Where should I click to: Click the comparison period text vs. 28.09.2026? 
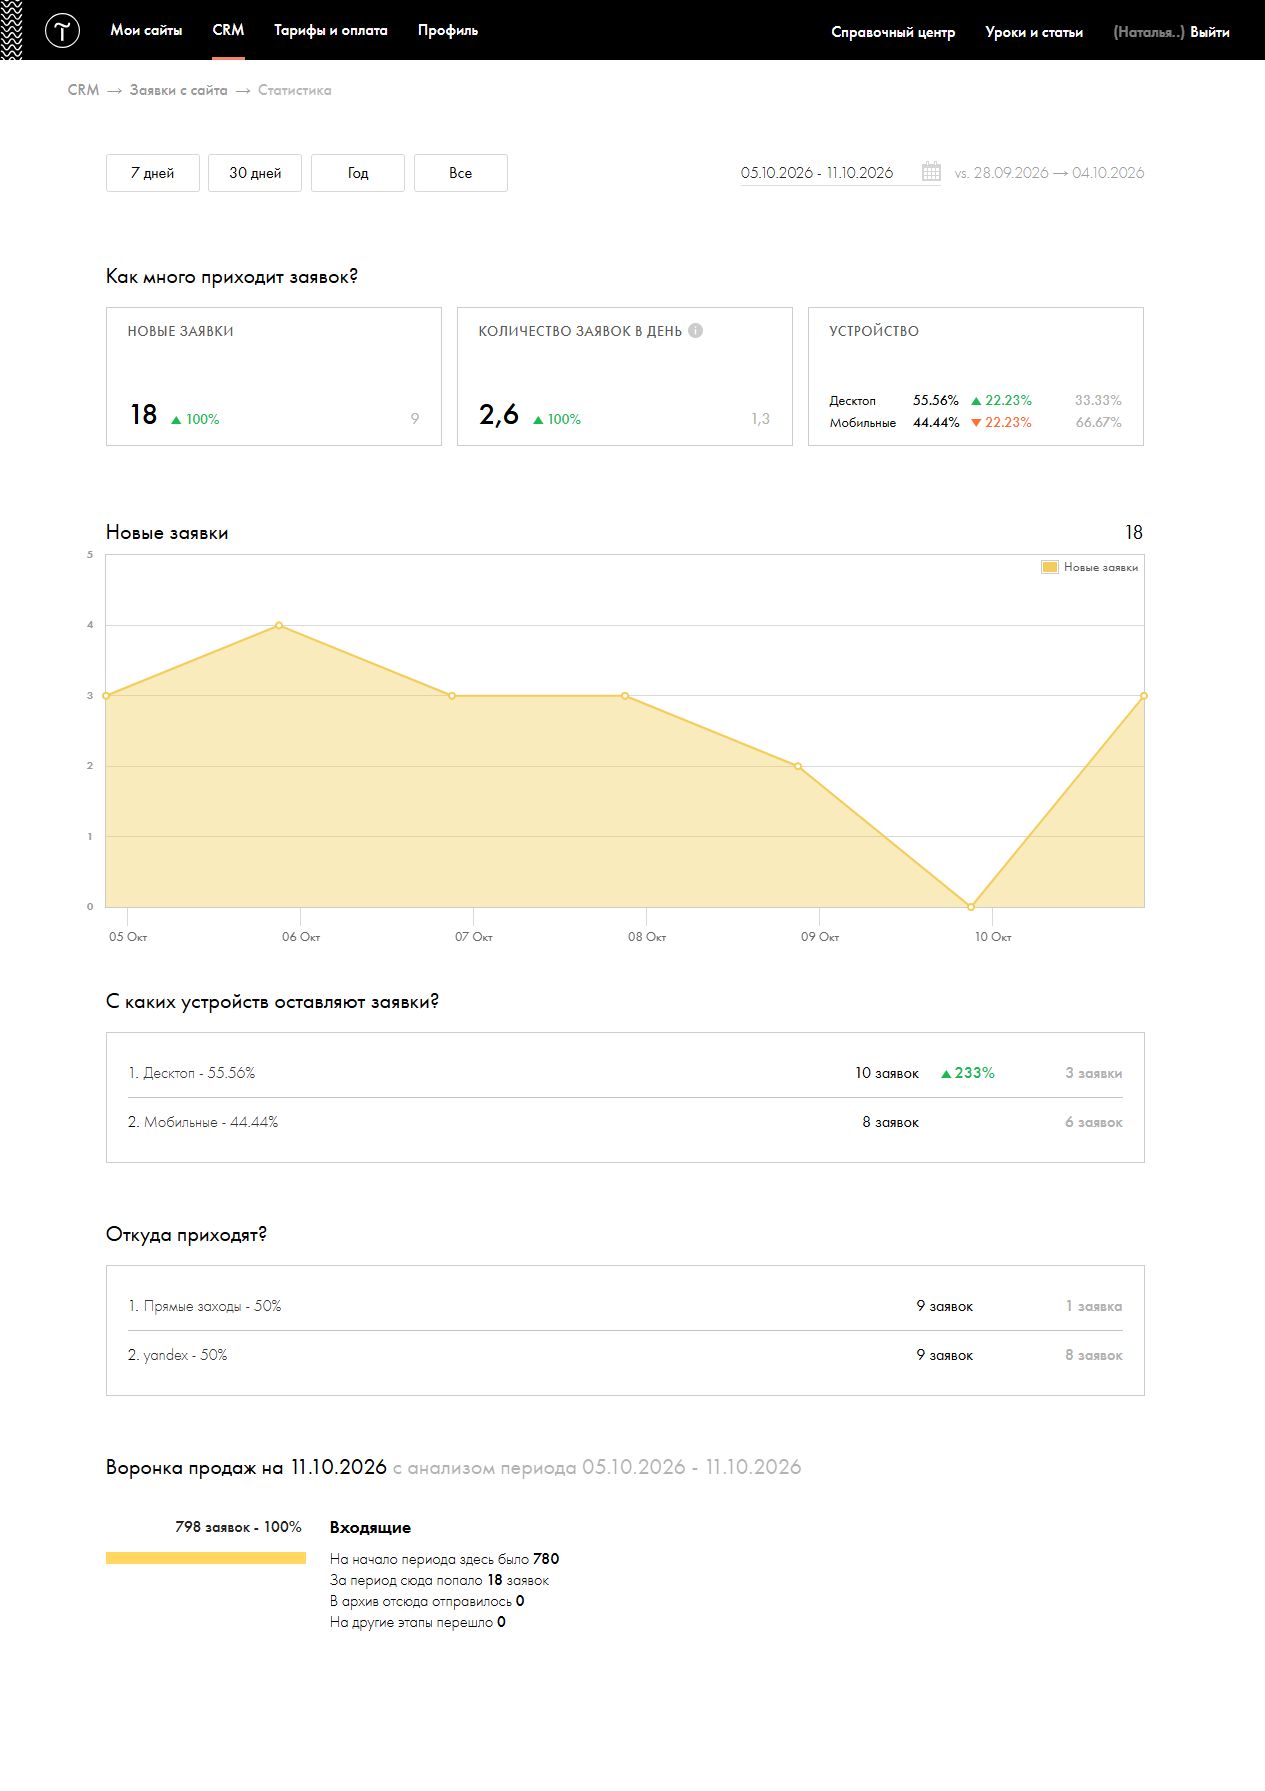1049,173
